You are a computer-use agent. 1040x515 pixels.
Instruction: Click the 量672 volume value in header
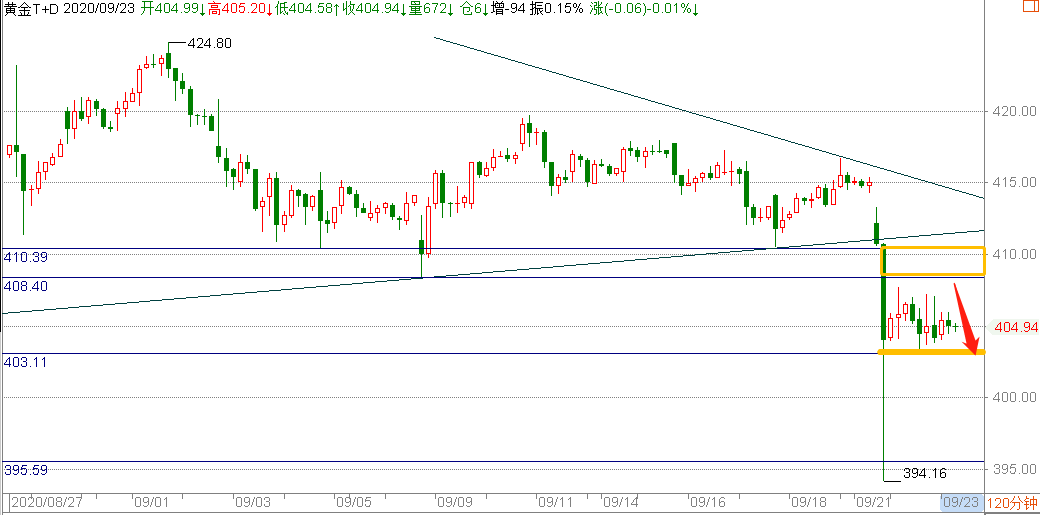pyautogui.click(x=430, y=9)
